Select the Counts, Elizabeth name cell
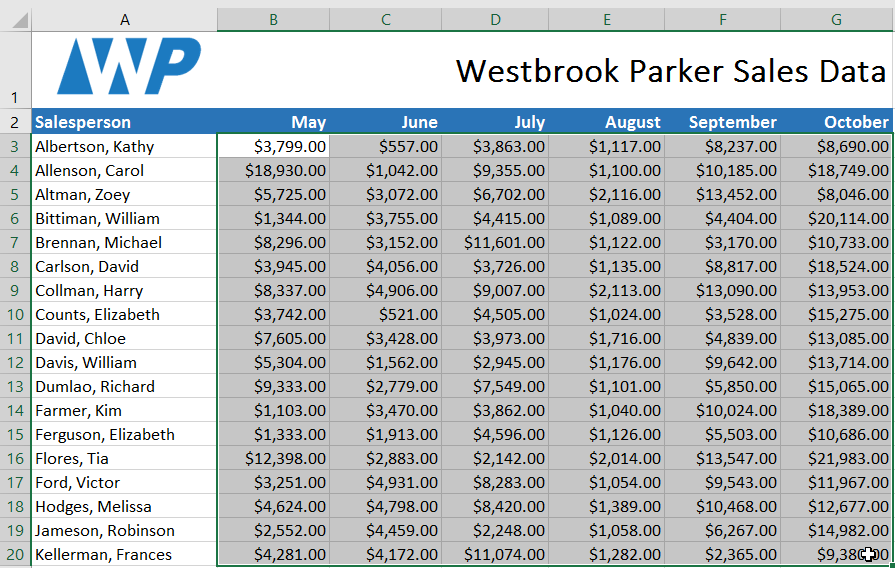 click(x=124, y=315)
